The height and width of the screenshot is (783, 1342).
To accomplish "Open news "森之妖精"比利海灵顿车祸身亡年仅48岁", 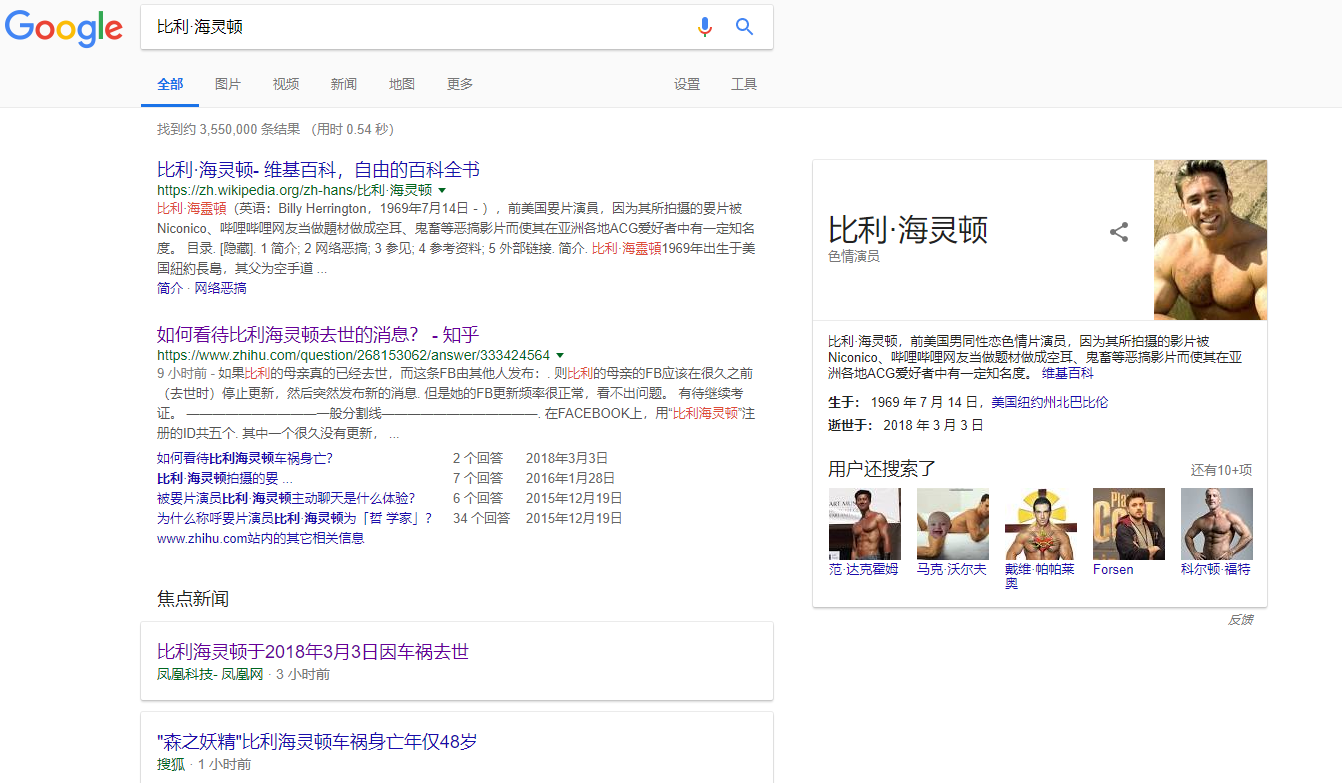I will coord(317,742).
